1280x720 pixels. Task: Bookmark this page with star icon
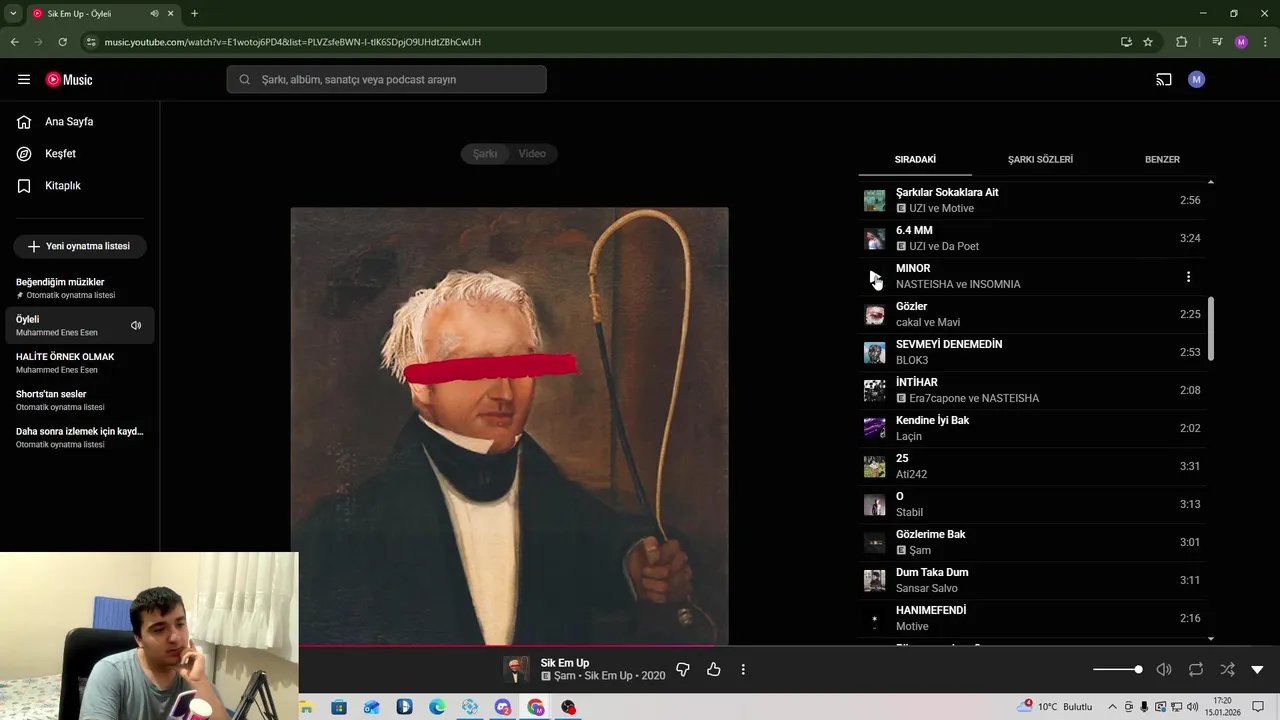click(x=1148, y=42)
